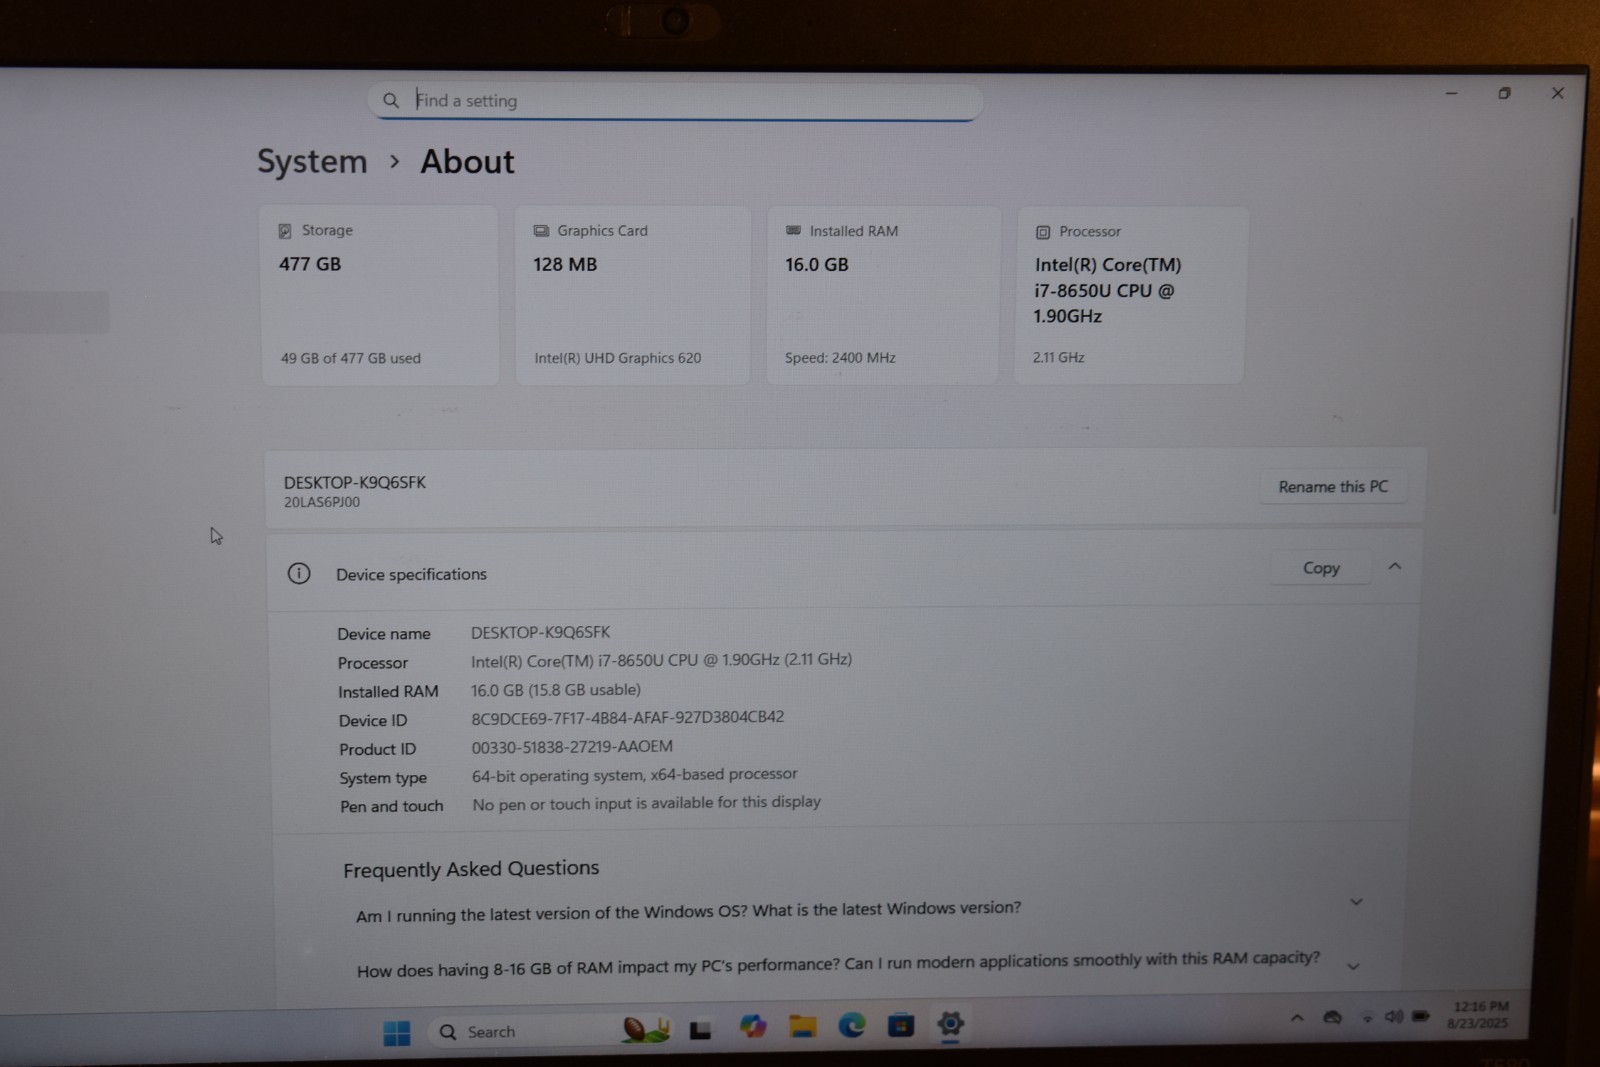Open File Explorer from the taskbar
This screenshot has height=1067, width=1600.
pos(802,1026)
